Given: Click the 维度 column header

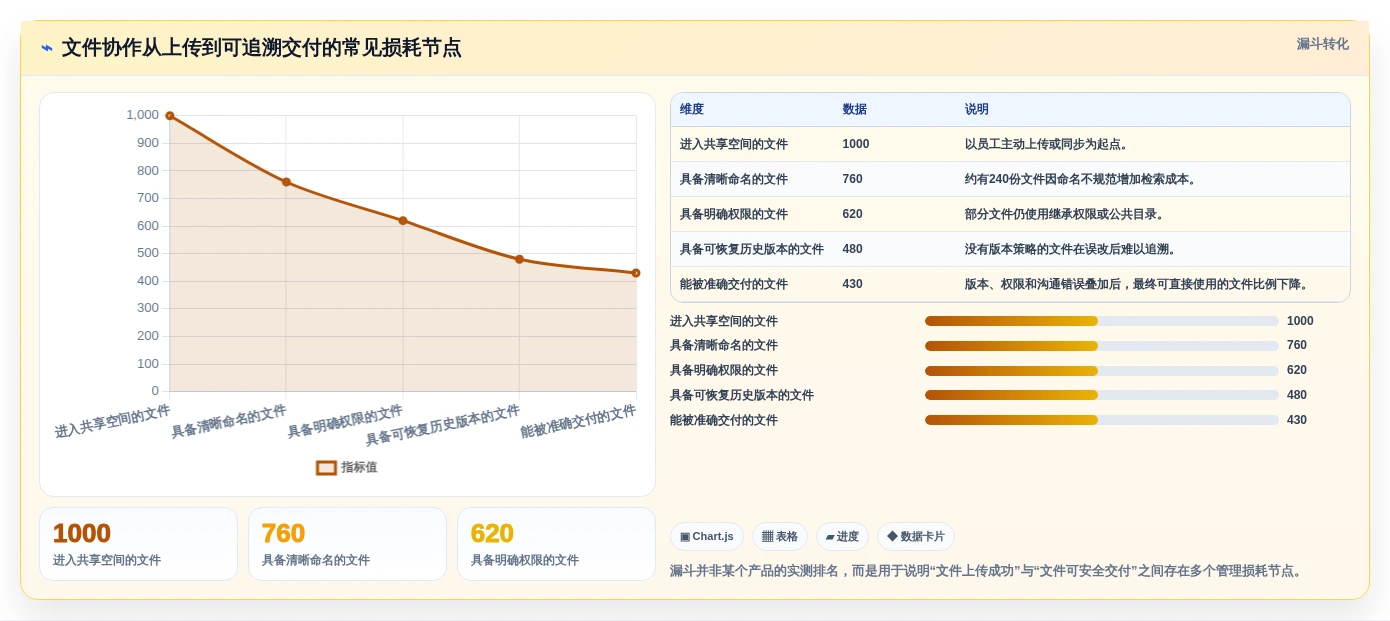Looking at the screenshot, I should pos(692,109).
